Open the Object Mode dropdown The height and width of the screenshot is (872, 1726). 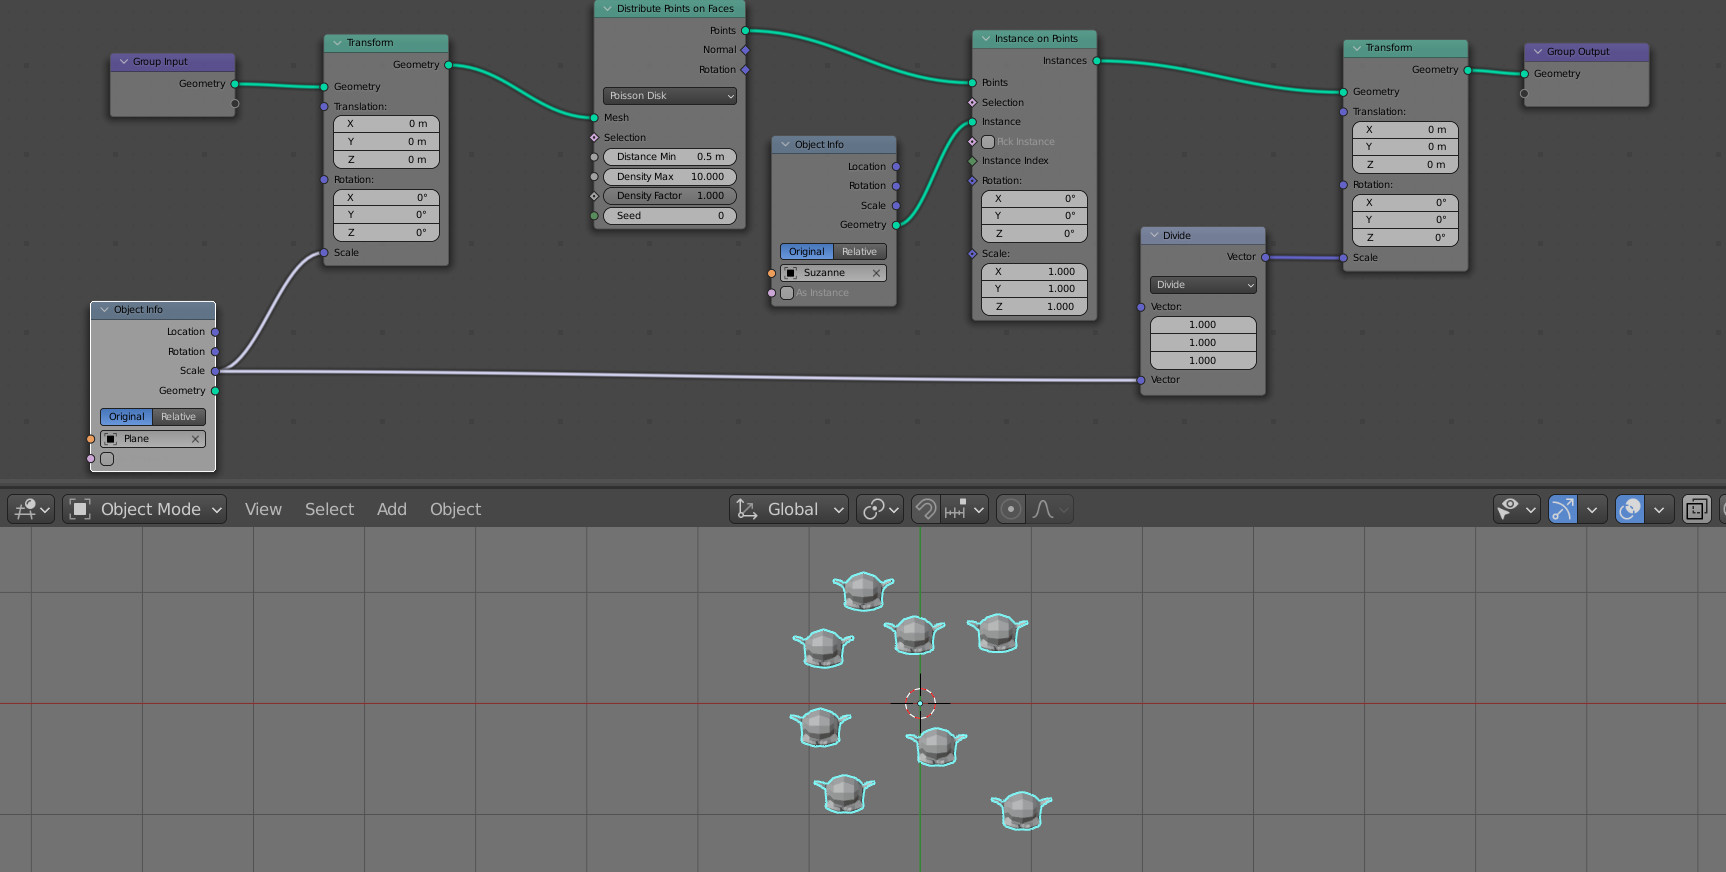145,509
